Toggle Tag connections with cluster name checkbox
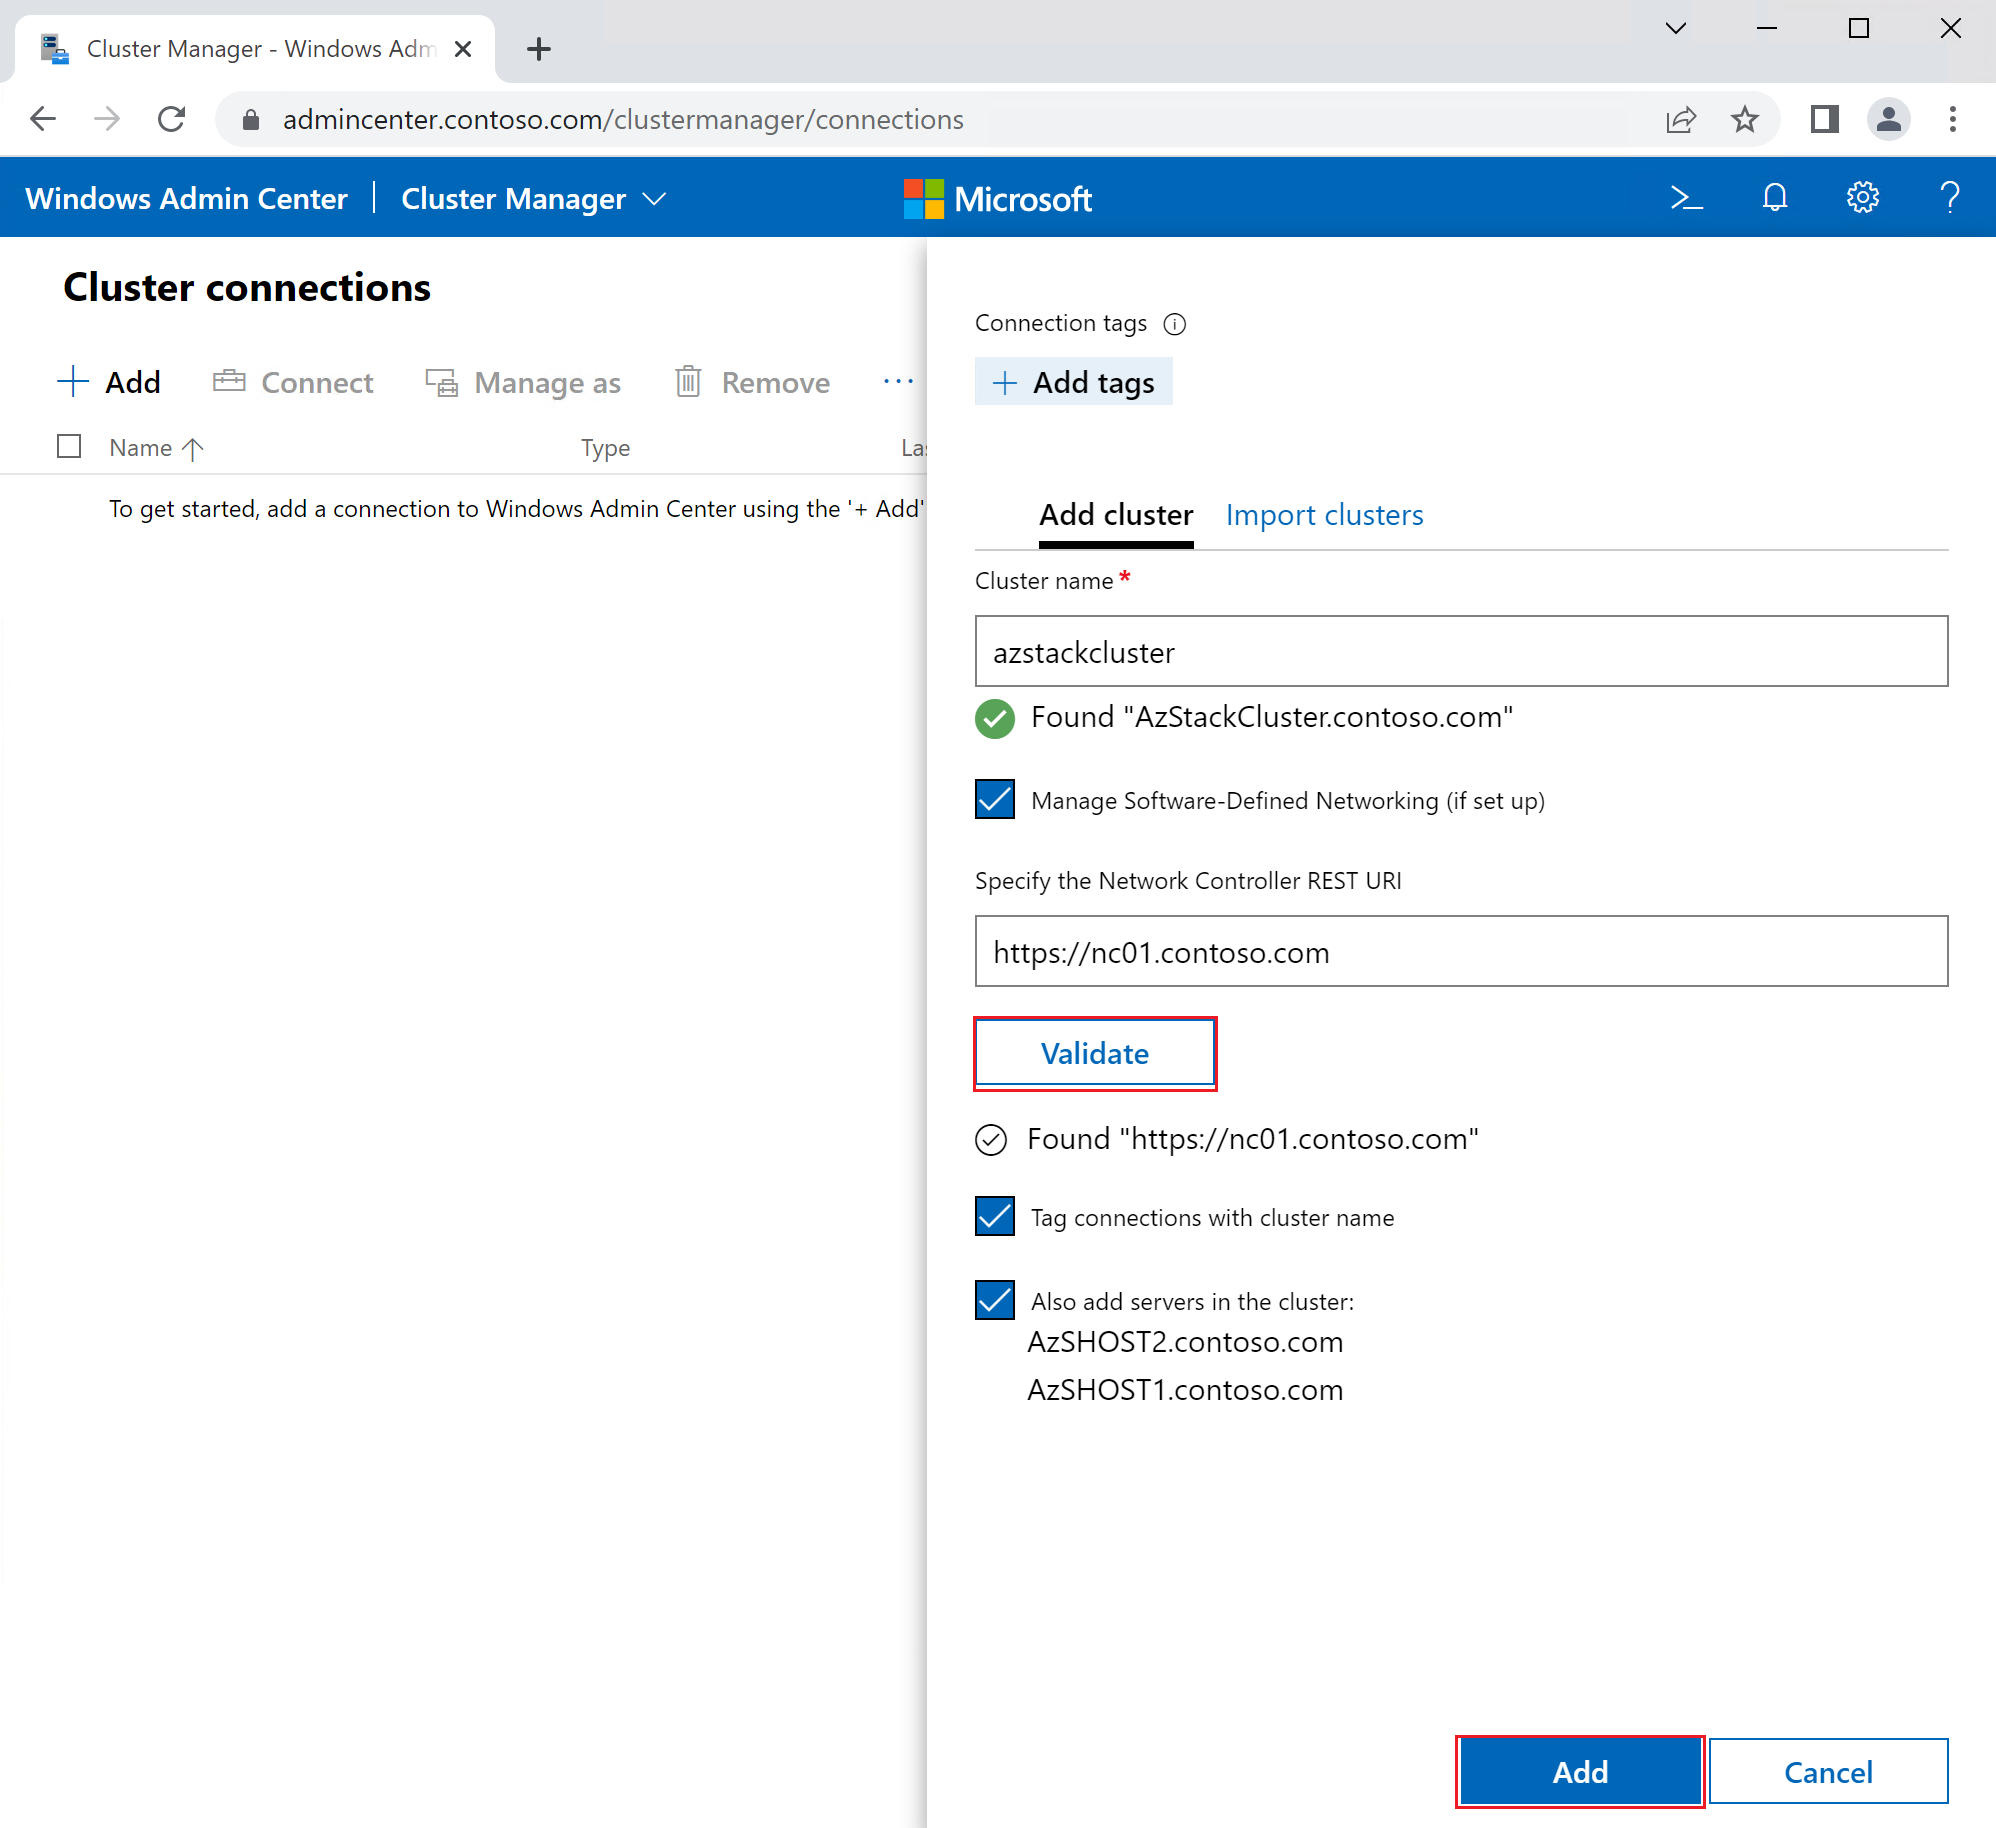Screen dimensions: 1996x1828 pyautogui.click(x=995, y=1217)
